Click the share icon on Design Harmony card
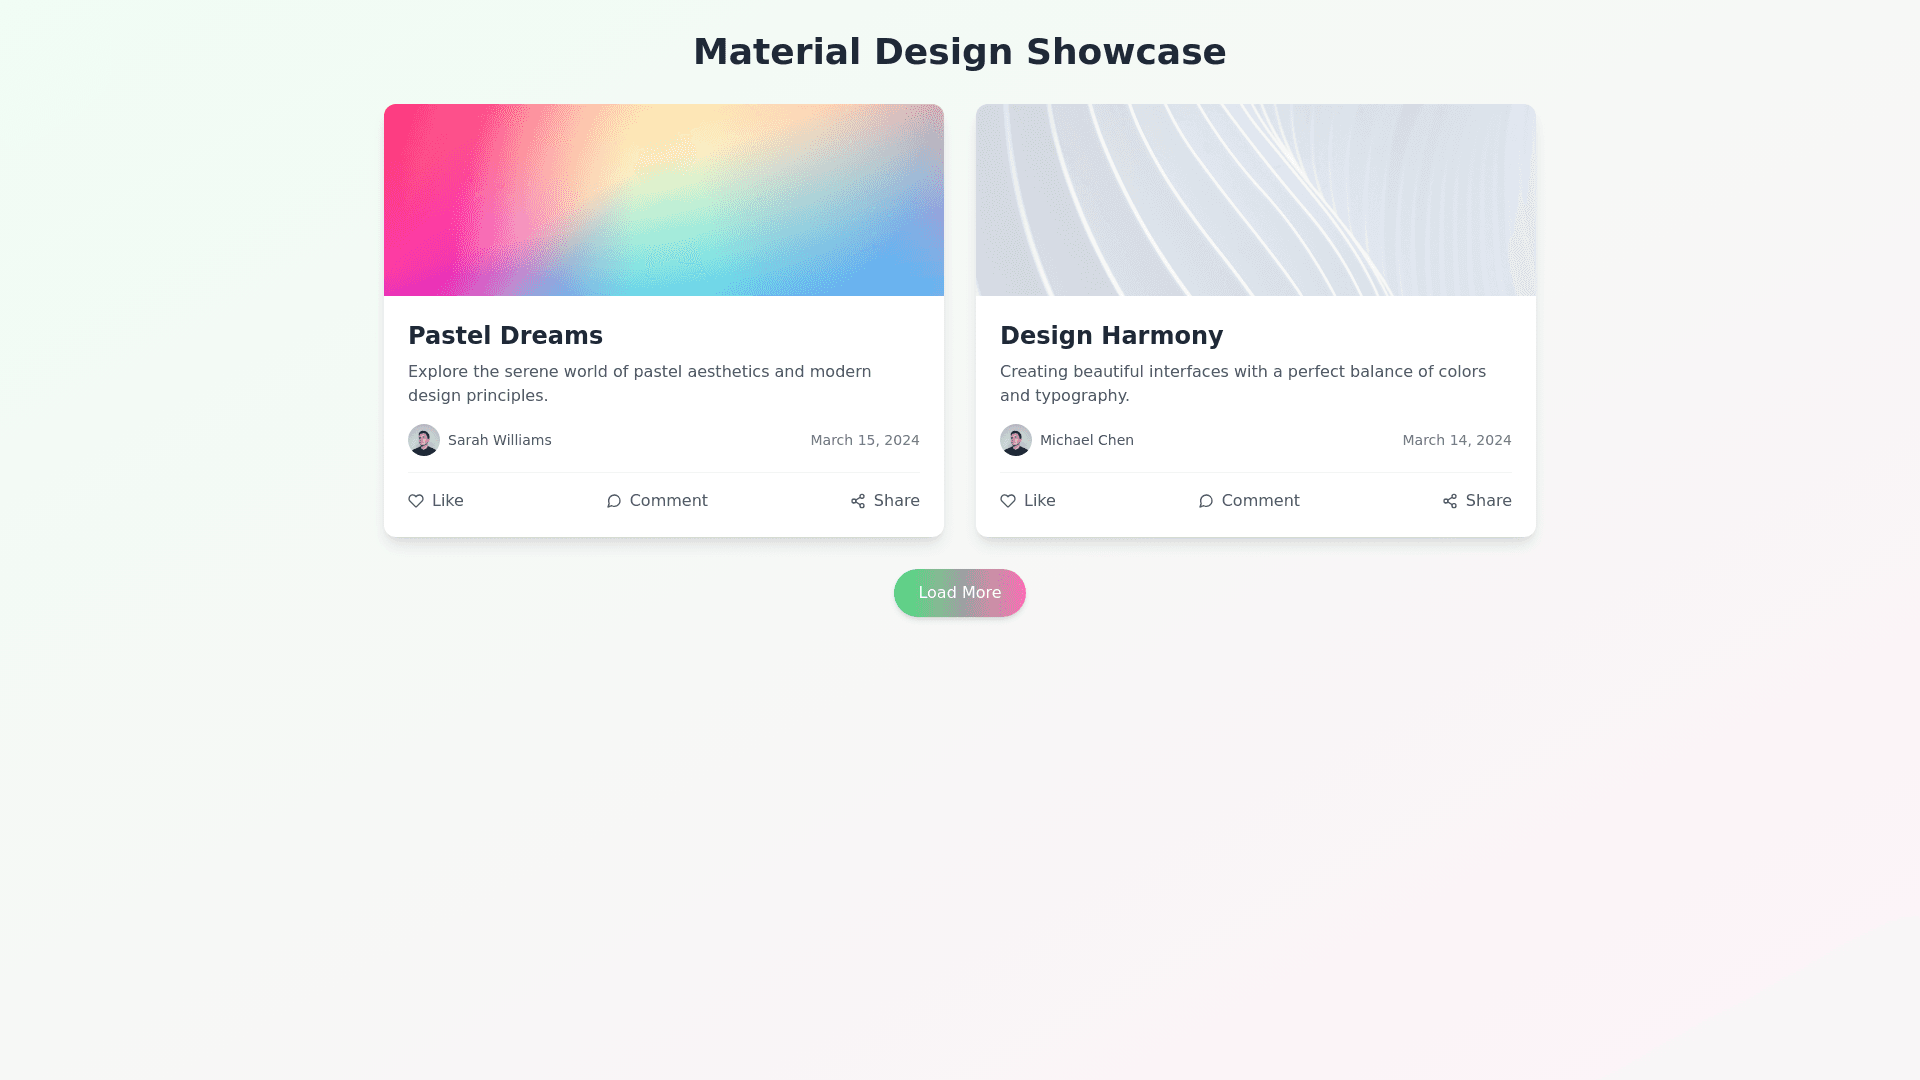 (1450, 501)
